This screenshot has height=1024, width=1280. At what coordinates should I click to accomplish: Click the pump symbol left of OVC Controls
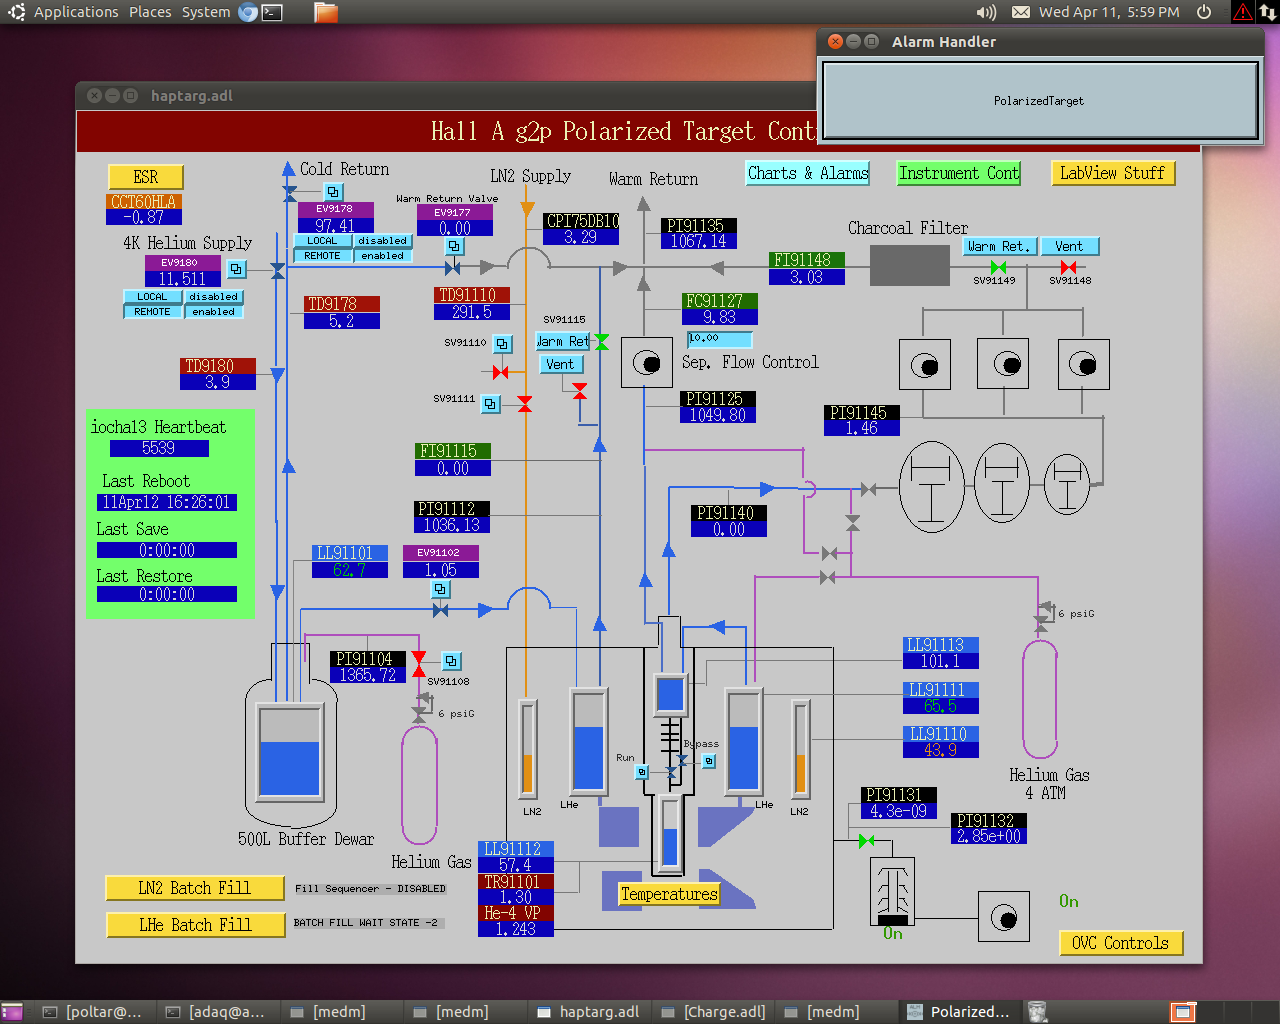[x=1003, y=917]
